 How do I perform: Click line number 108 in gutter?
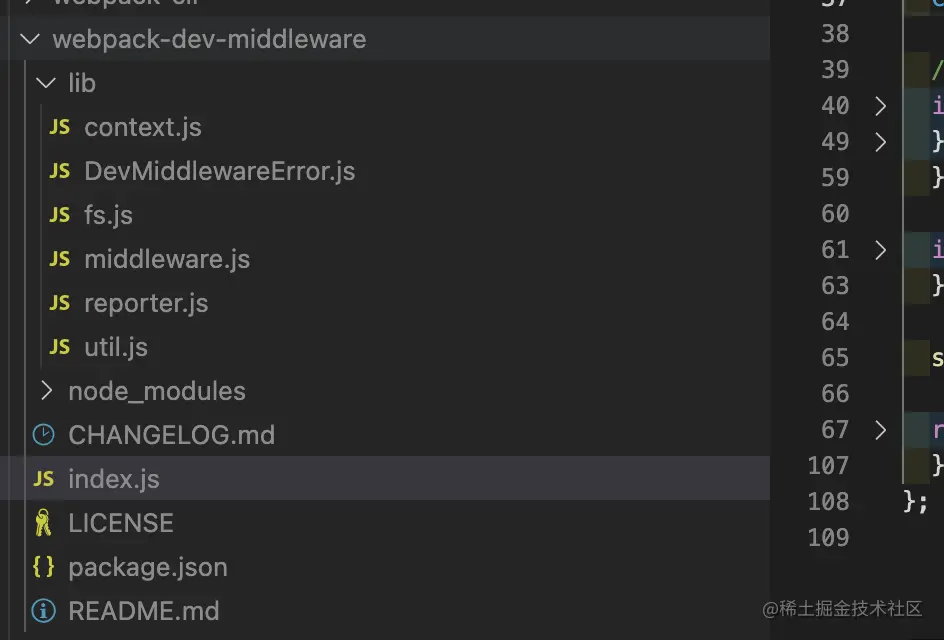coord(828,502)
